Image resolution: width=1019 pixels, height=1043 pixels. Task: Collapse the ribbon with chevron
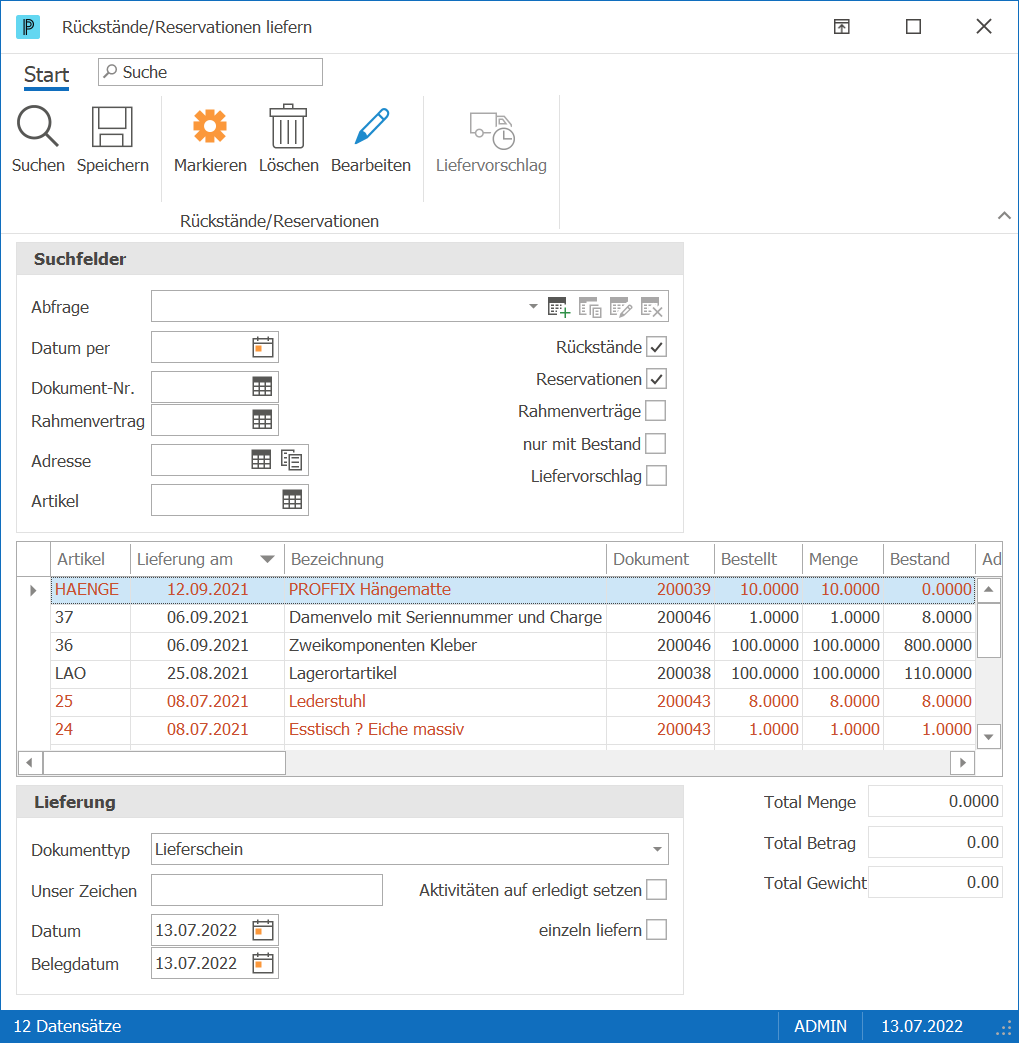[x=1004, y=216]
